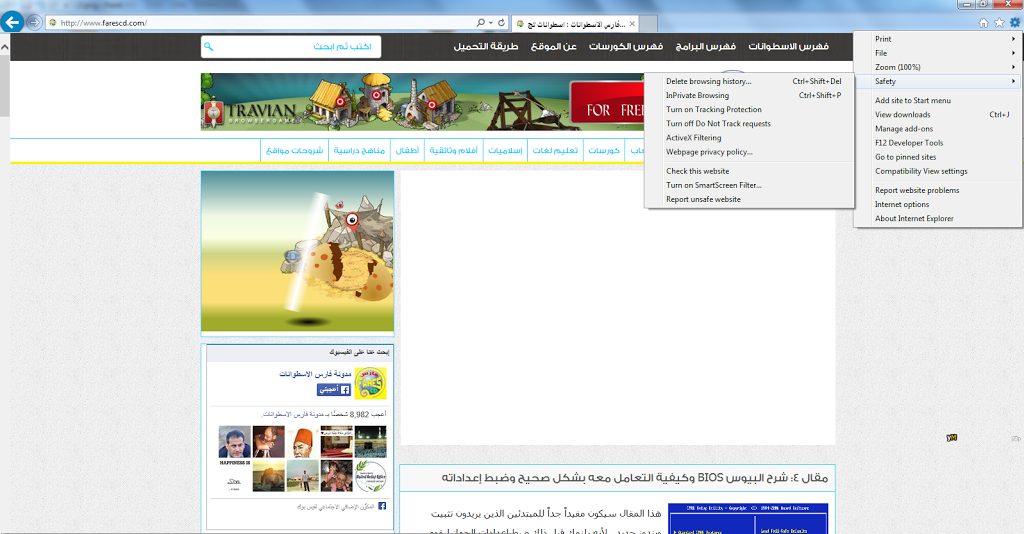Click the Travian egg animation ad
1024x534 pixels.
[x=297, y=251]
